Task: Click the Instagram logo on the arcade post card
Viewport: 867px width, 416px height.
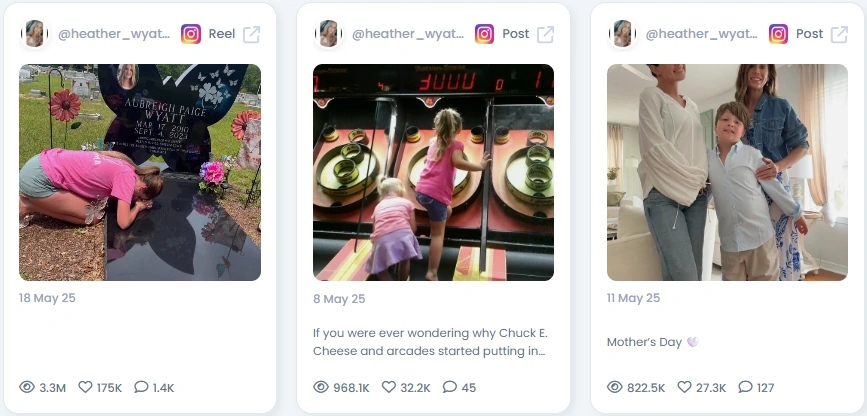Action: click(484, 34)
